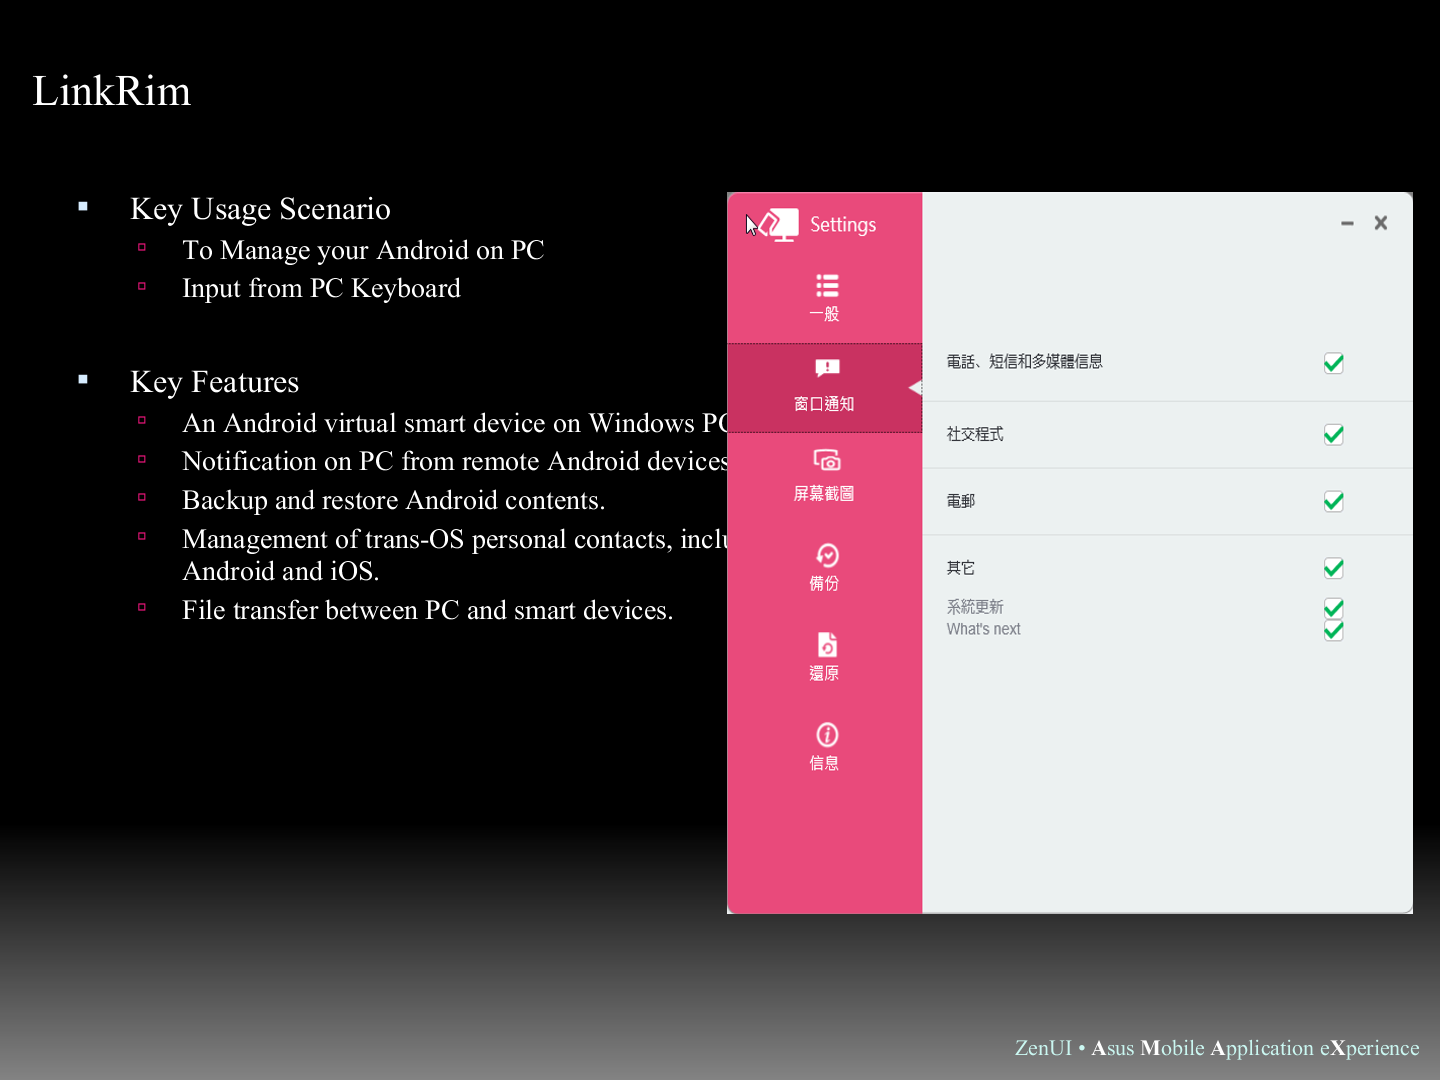This screenshot has height=1080, width=1440.
Task: Open the 備份 backup icon
Action: [826, 555]
